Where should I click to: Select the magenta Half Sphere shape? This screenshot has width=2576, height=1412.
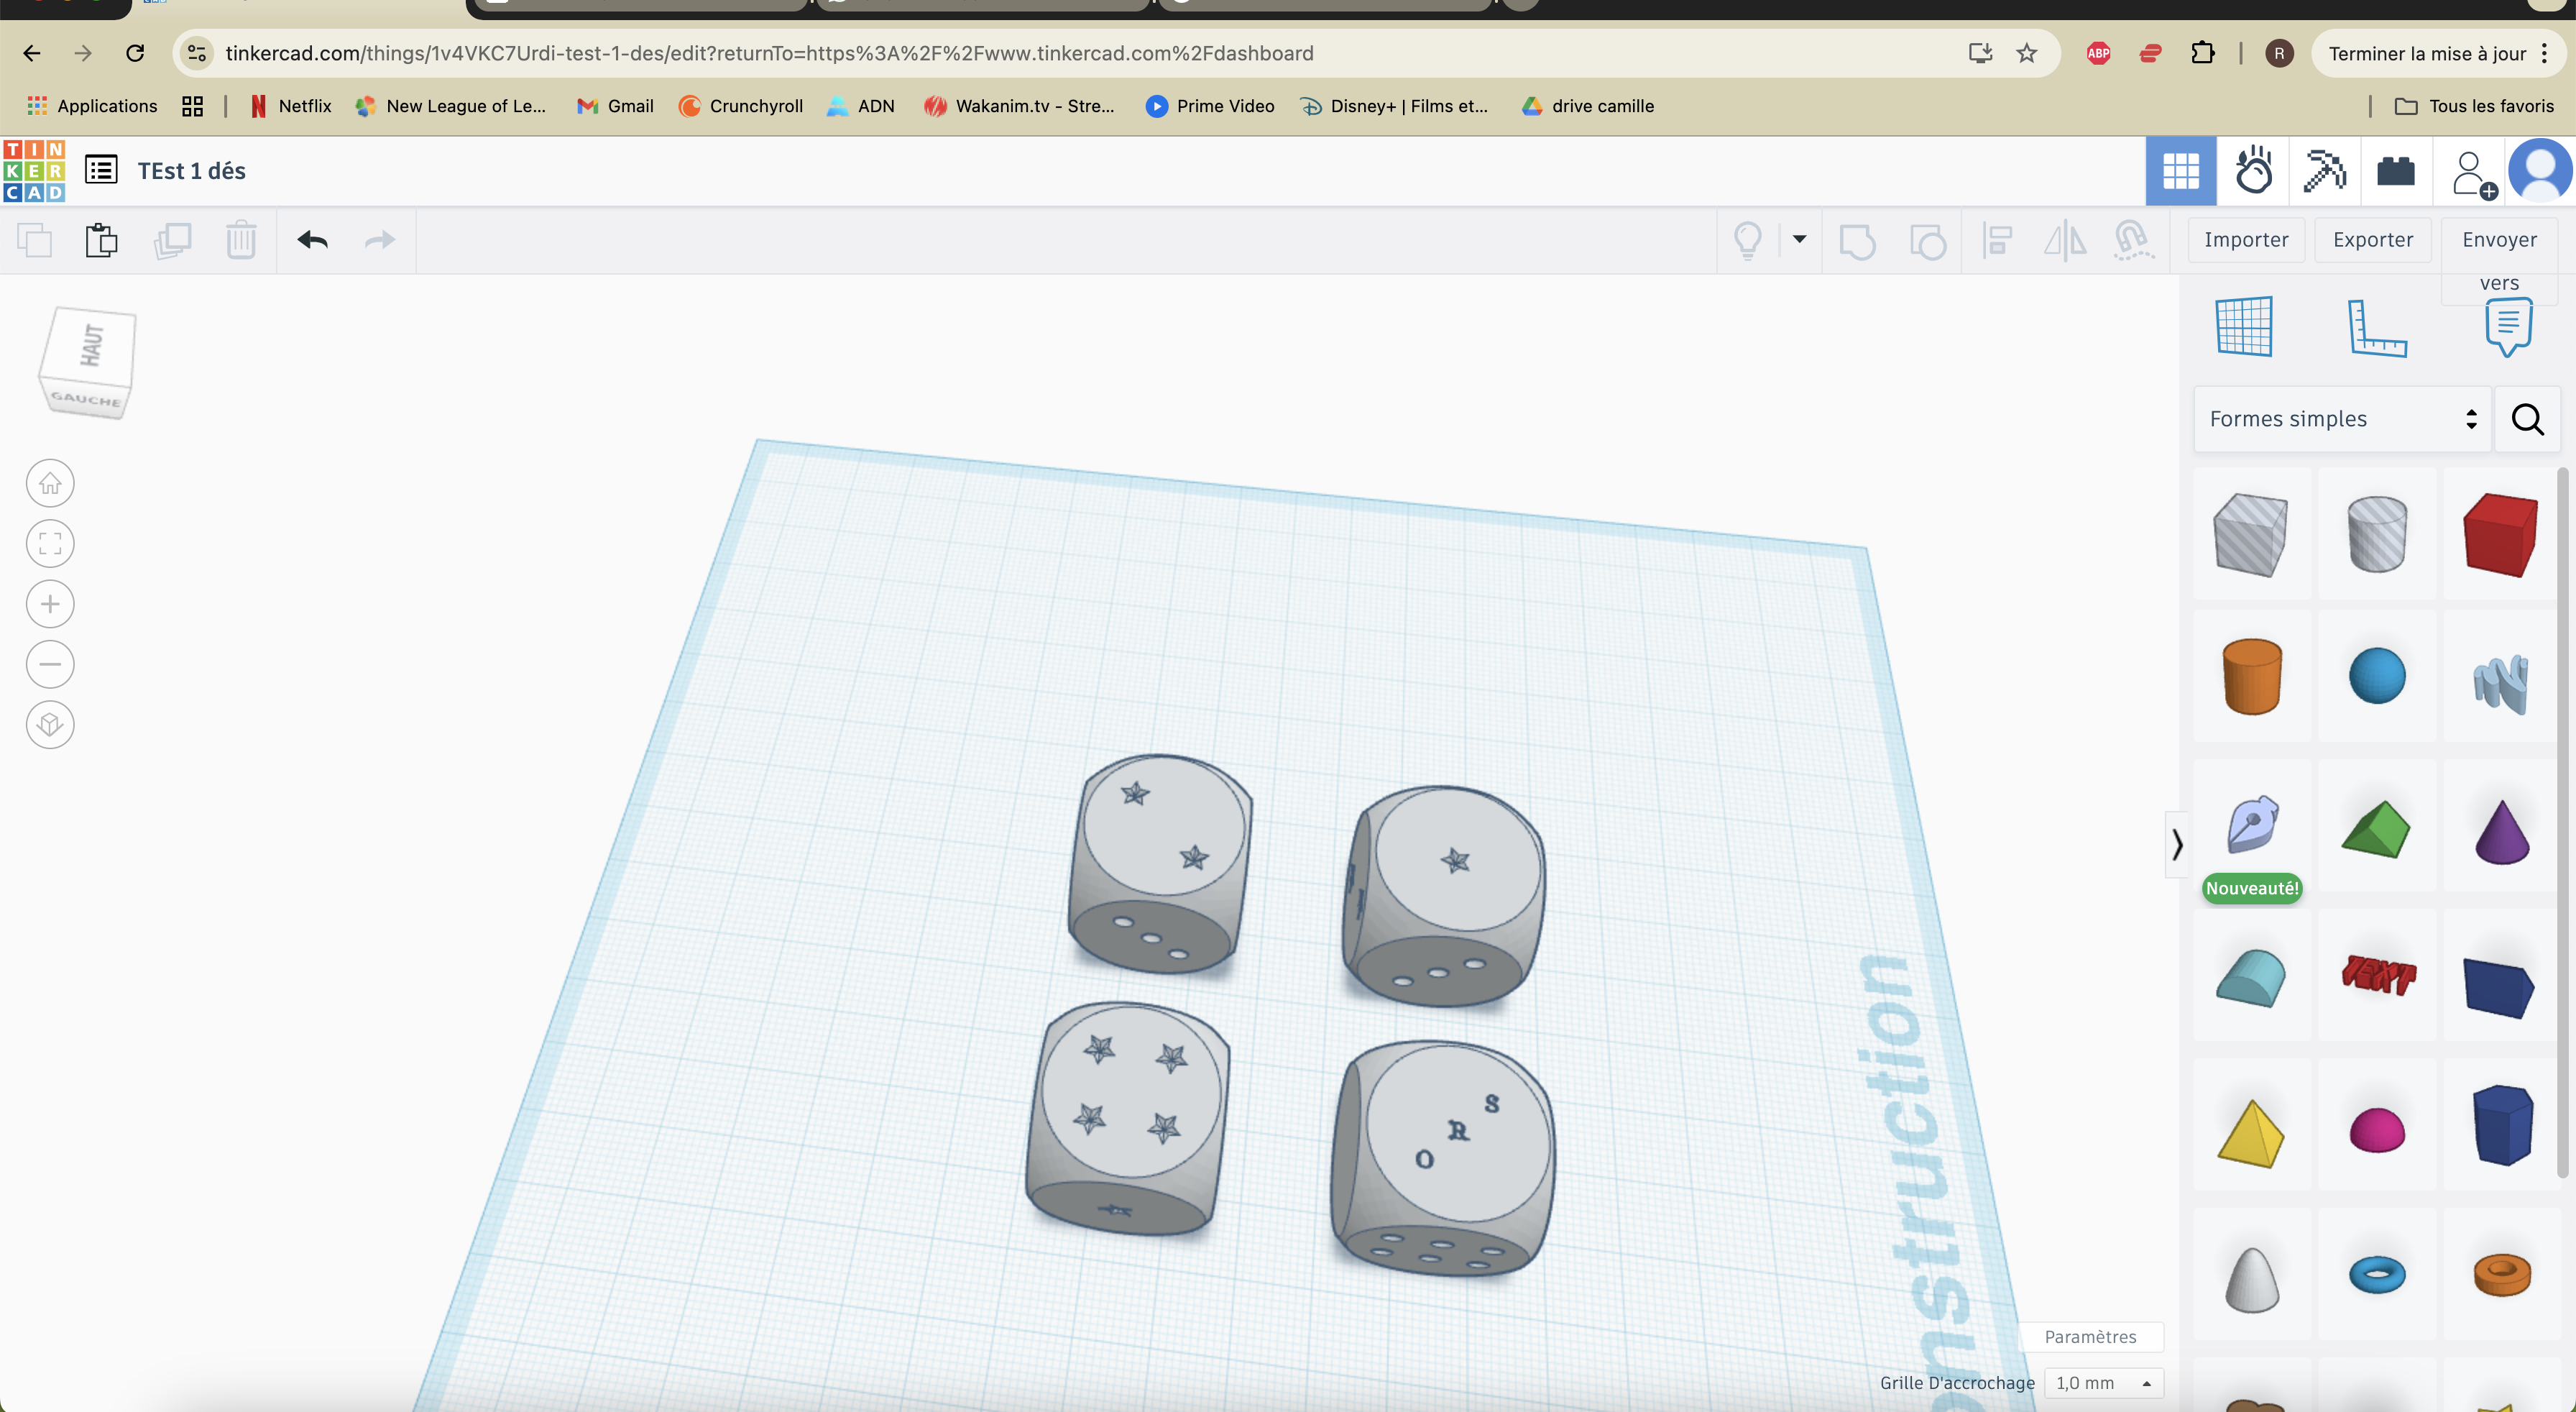point(2377,1130)
